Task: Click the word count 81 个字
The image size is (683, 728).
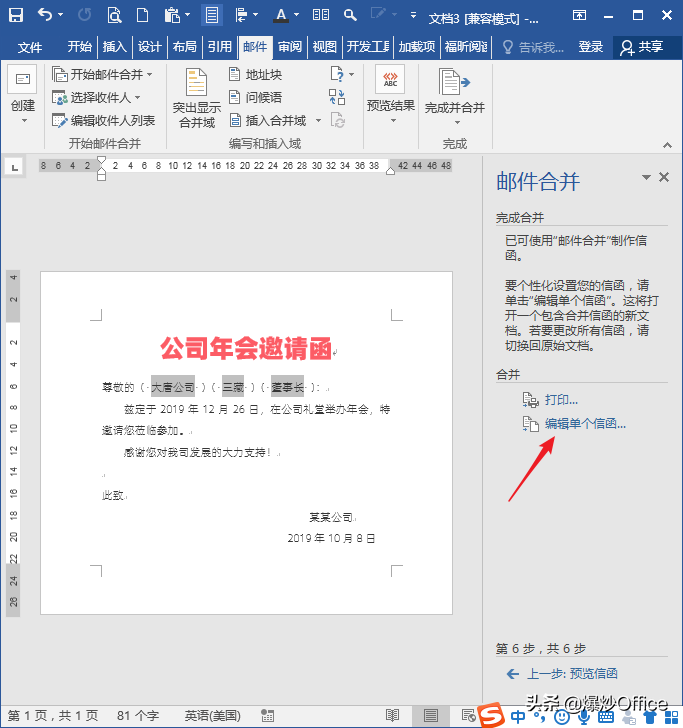Action: [137, 715]
